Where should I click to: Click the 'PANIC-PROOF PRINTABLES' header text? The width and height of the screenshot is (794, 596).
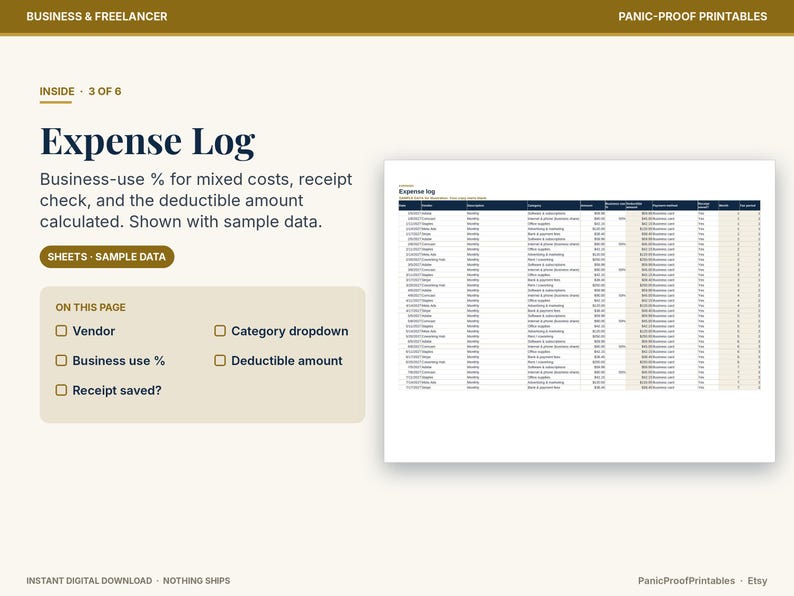coord(692,16)
